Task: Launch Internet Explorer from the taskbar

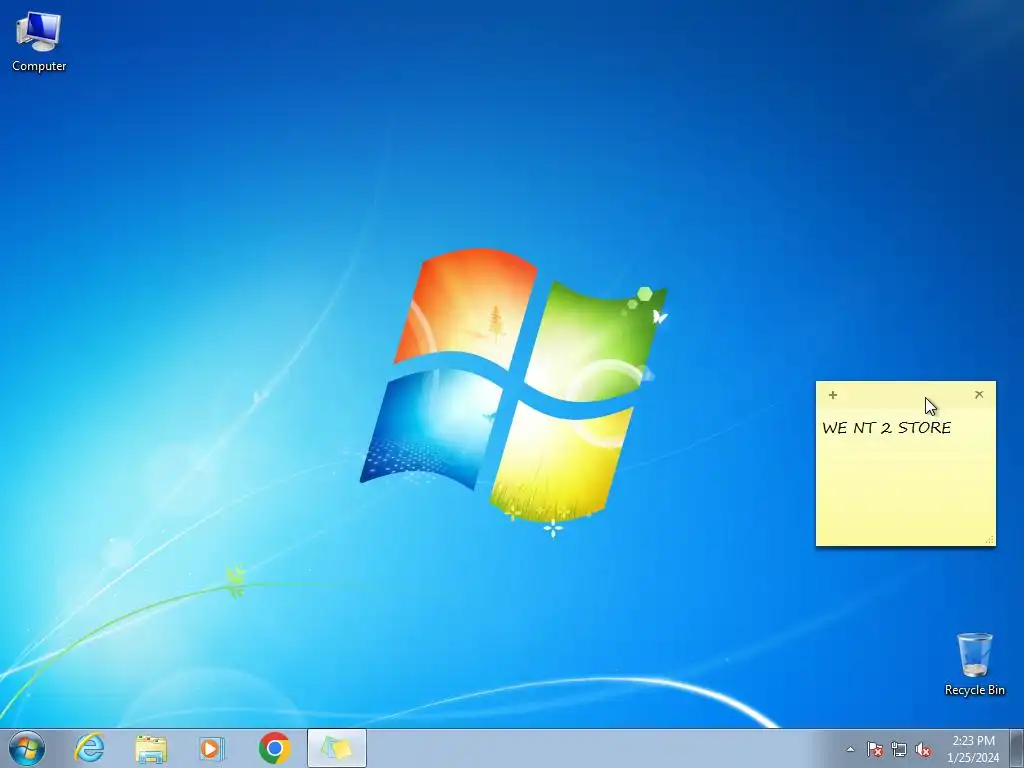Action: pos(89,748)
